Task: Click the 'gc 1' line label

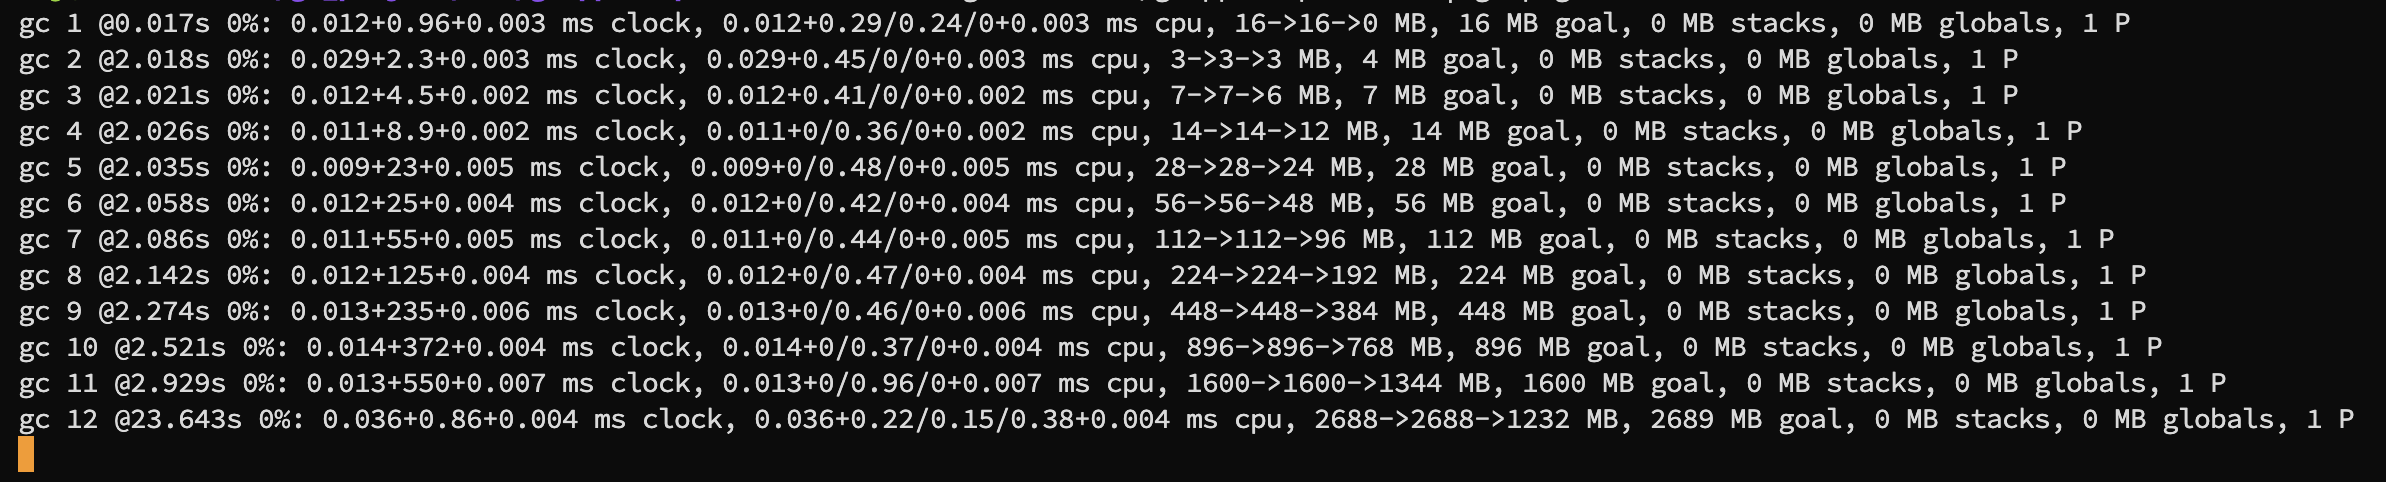Action: pyautogui.click(x=50, y=23)
